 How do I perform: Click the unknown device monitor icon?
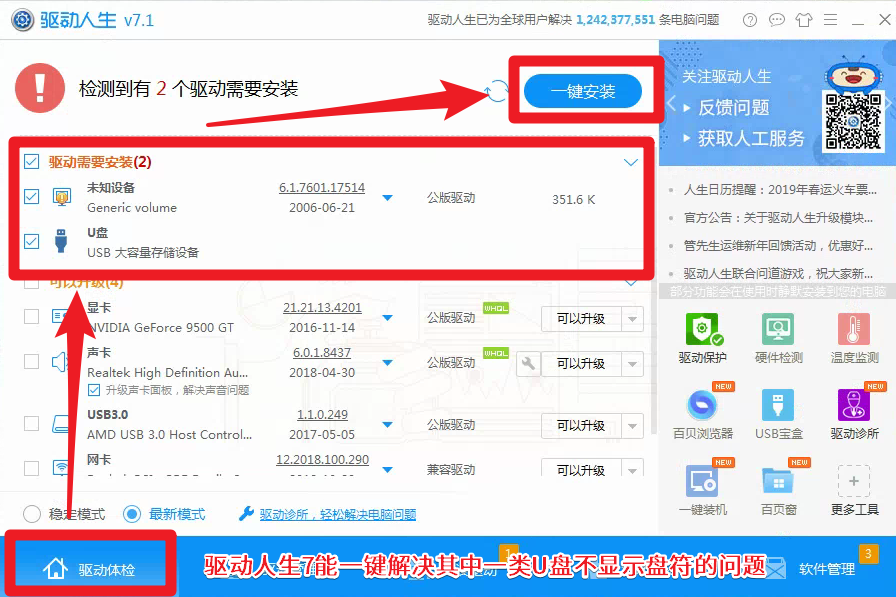tap(62, 197)
